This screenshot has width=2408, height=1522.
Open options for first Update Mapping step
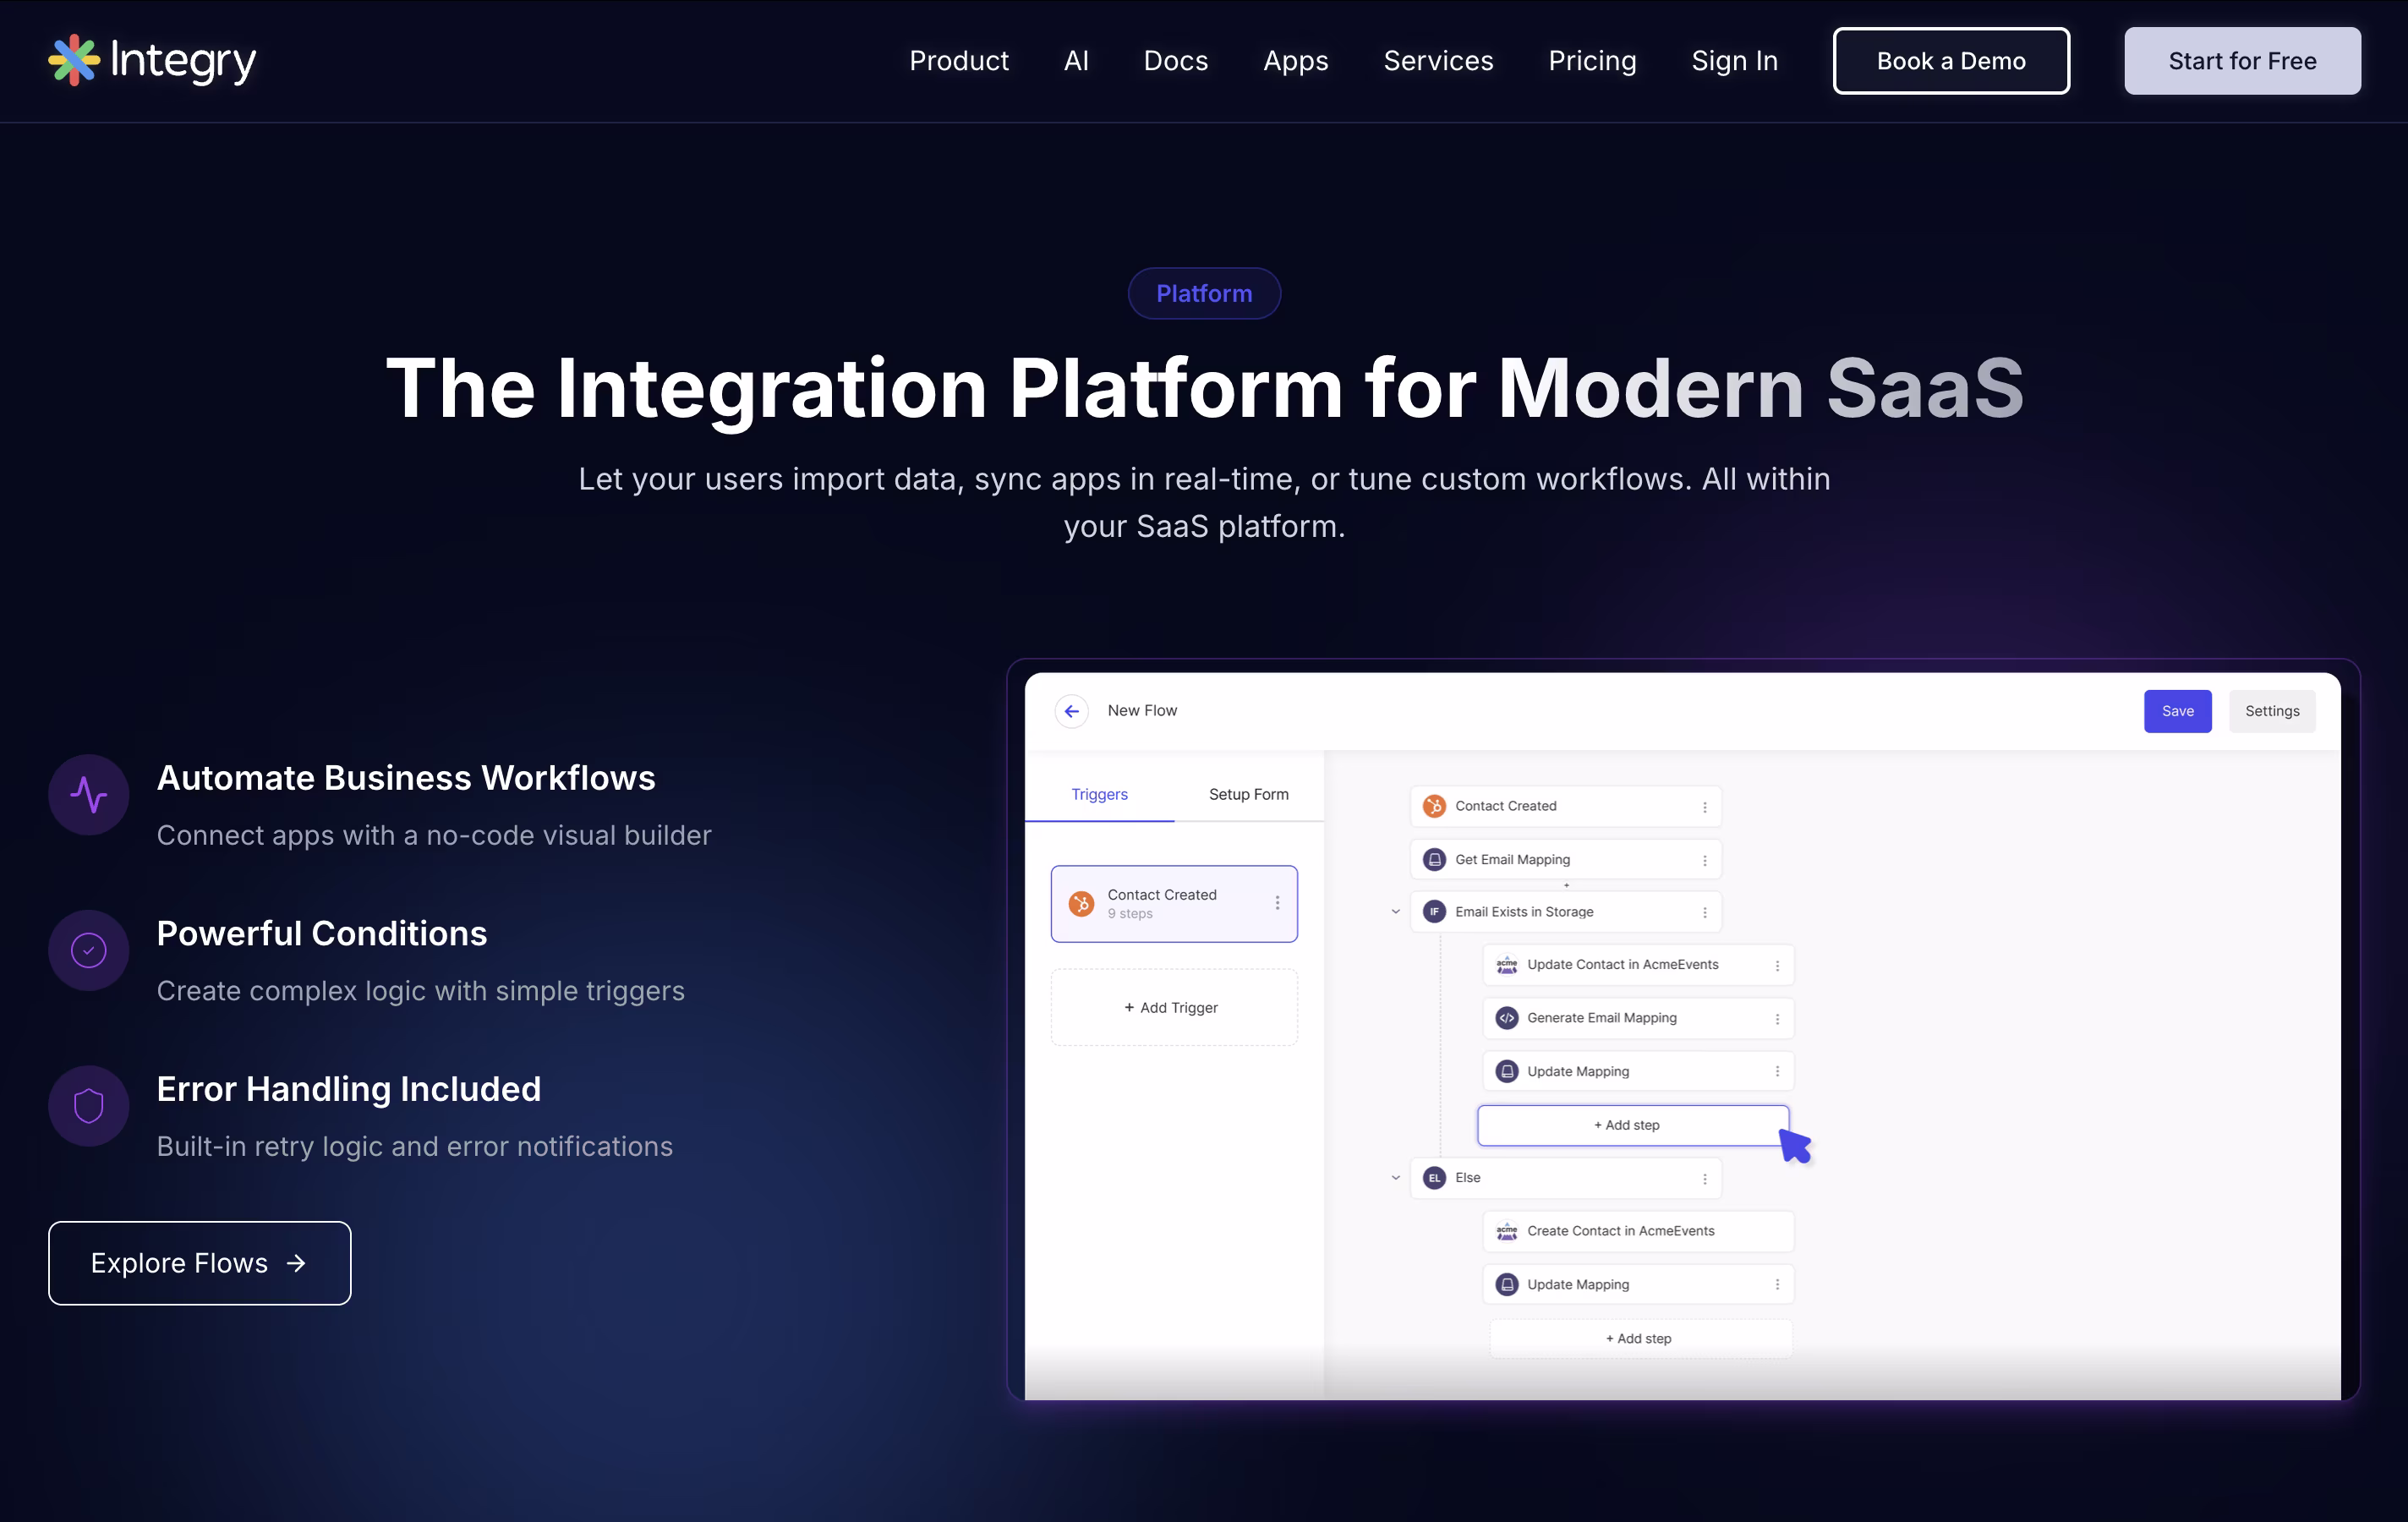point(1777,1071)
